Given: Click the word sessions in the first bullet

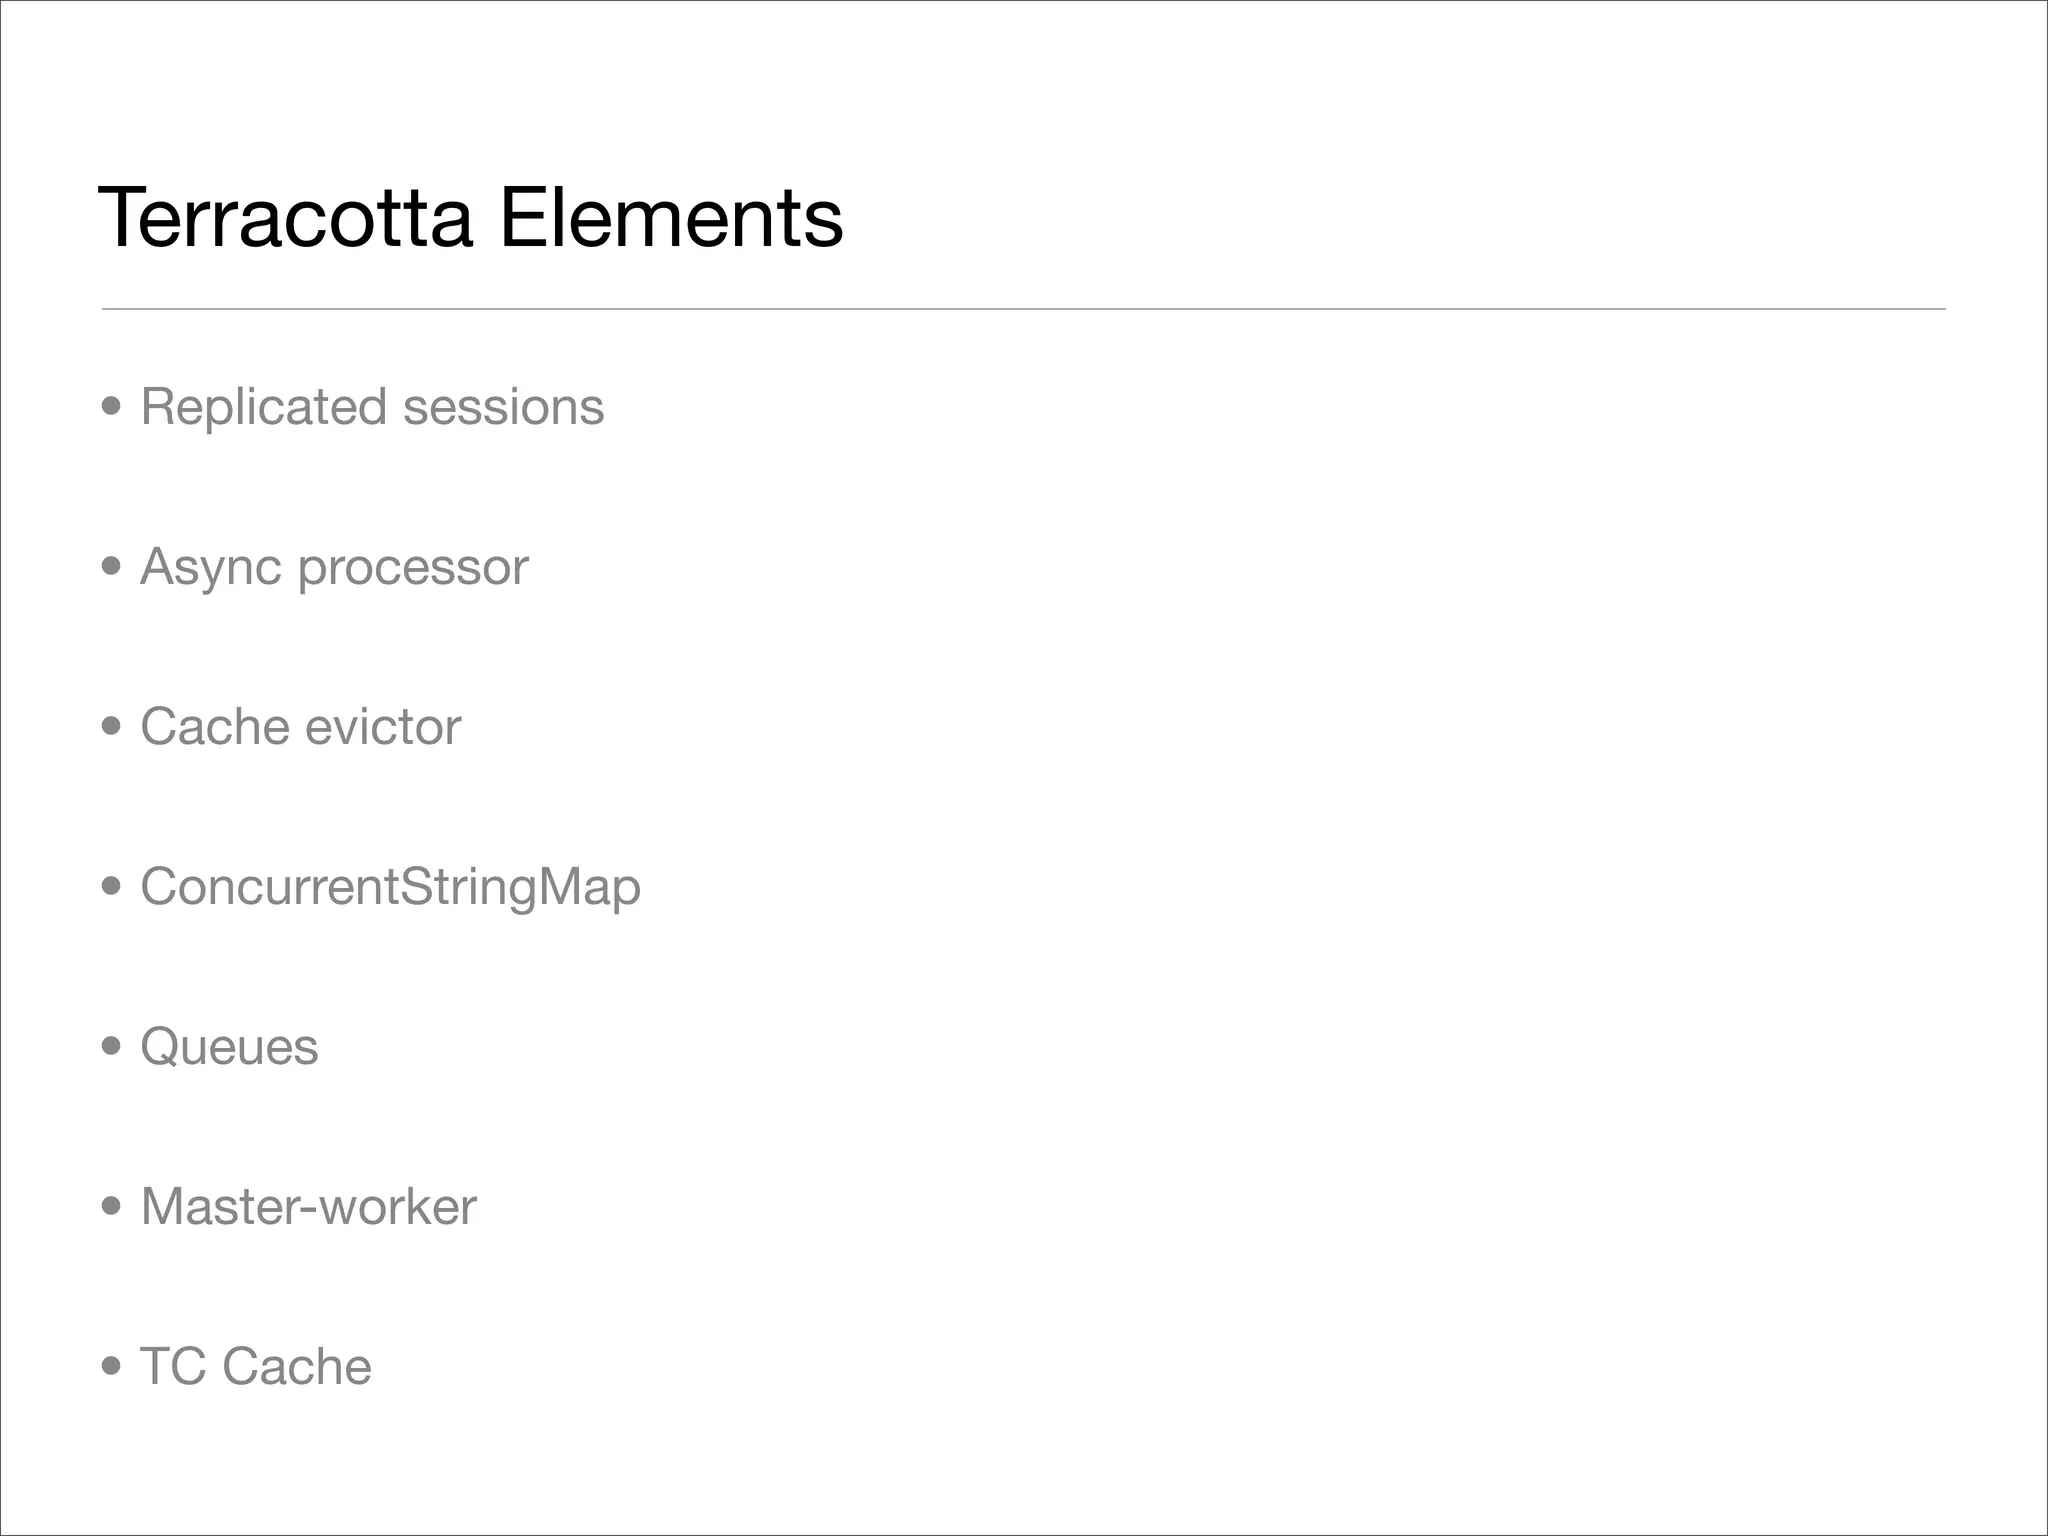Looking at the screenshot, I should tap(503, 407).
